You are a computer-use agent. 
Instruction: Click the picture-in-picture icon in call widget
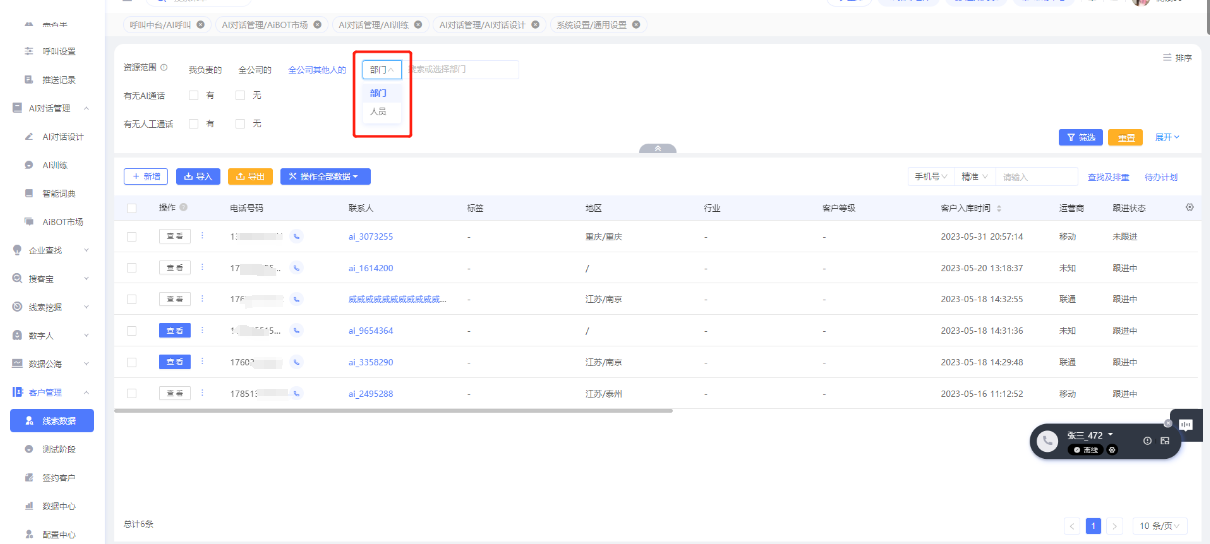click(1165, 441)
